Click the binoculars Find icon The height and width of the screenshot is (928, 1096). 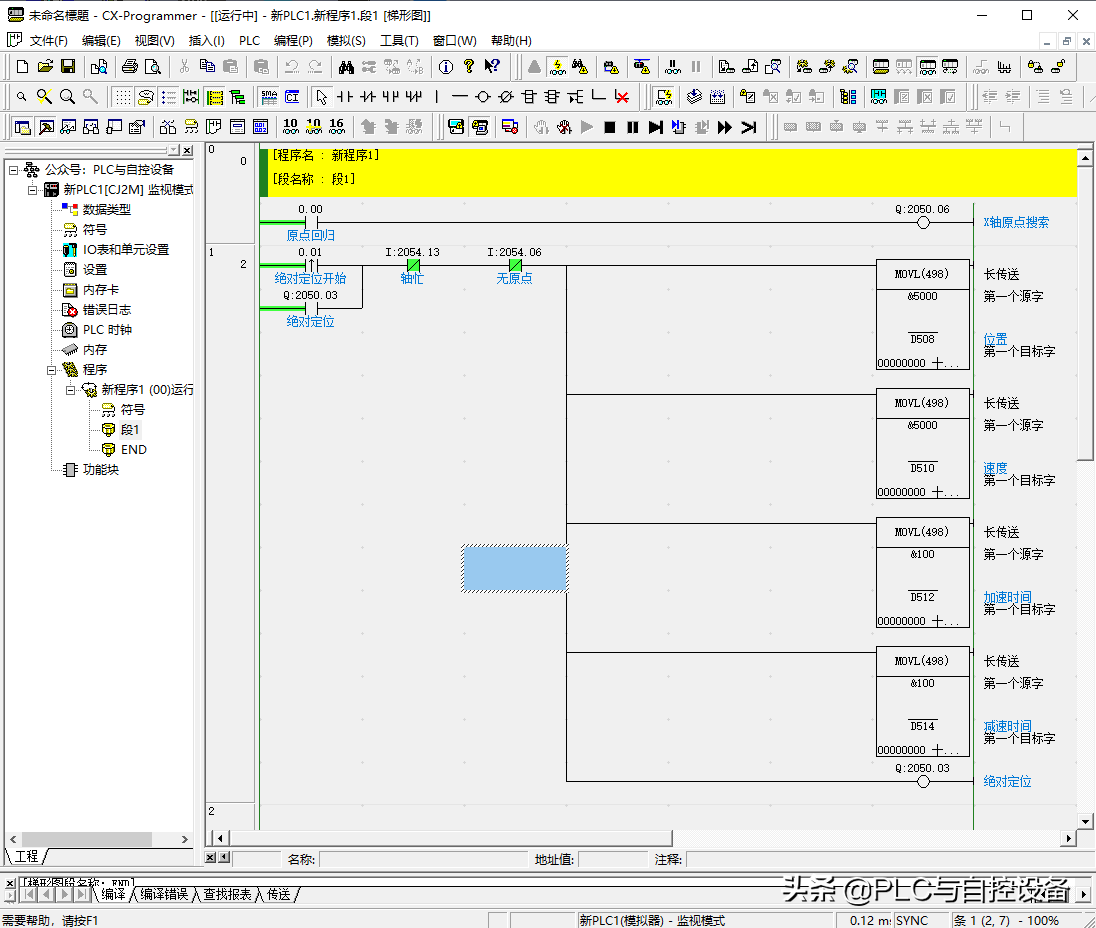click(346, 67)
